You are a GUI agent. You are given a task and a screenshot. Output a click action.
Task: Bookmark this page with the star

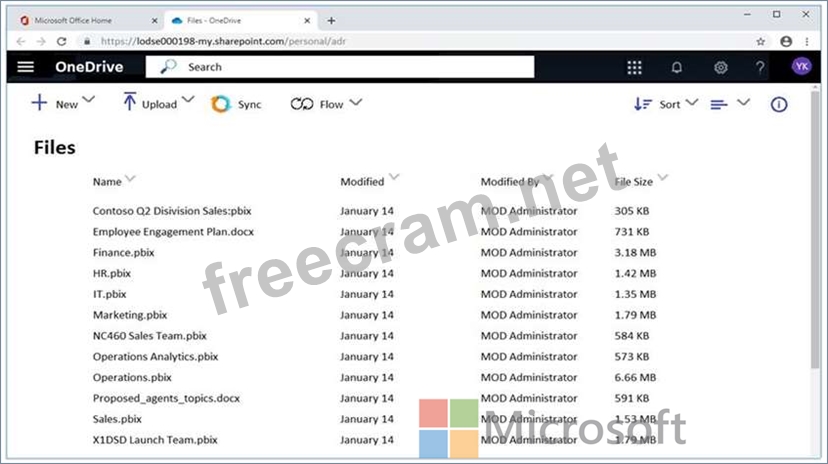click(x=760, y=41)
